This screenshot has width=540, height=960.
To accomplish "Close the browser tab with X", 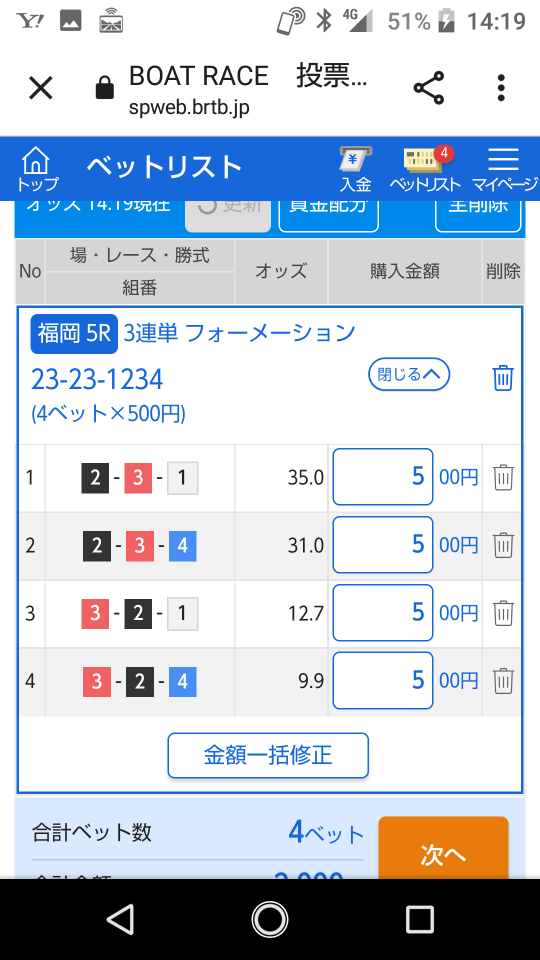I will [x=41, y=89].
